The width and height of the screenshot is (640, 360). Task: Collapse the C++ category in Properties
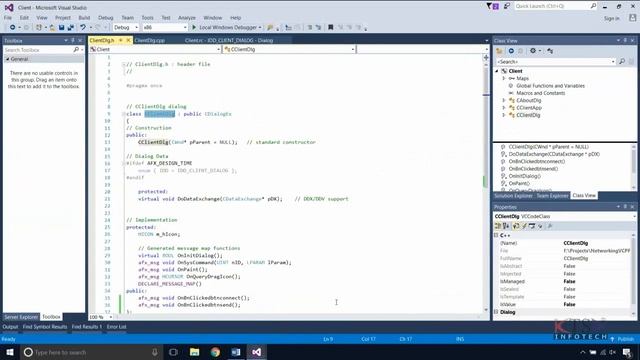(x=496, y=235)
